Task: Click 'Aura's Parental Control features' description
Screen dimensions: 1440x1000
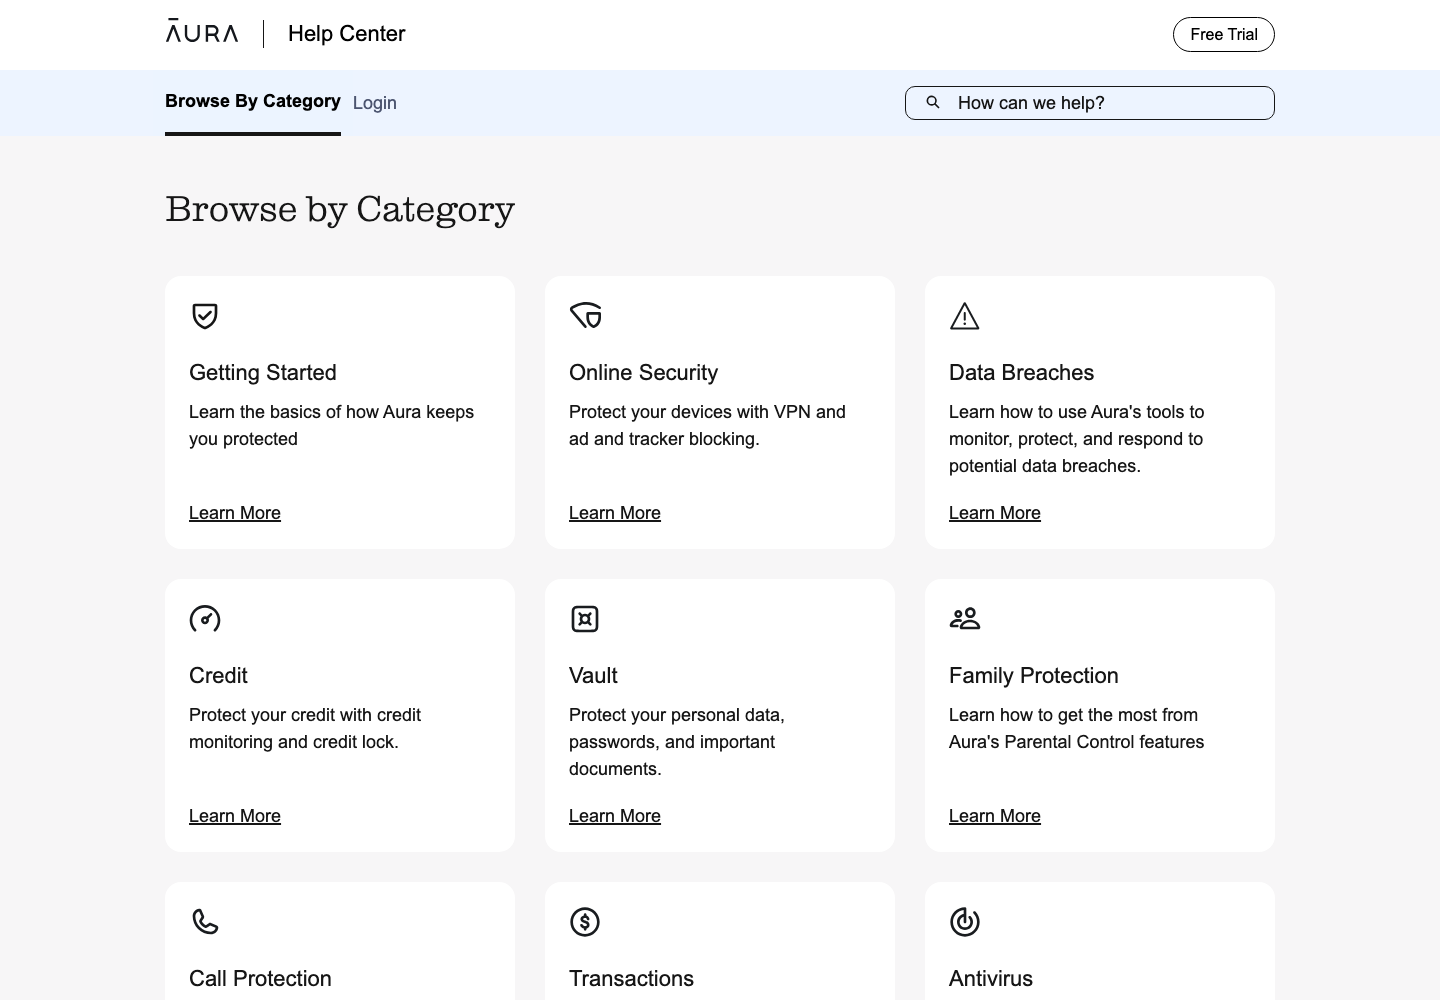Action: click(x=1077, y=728)
